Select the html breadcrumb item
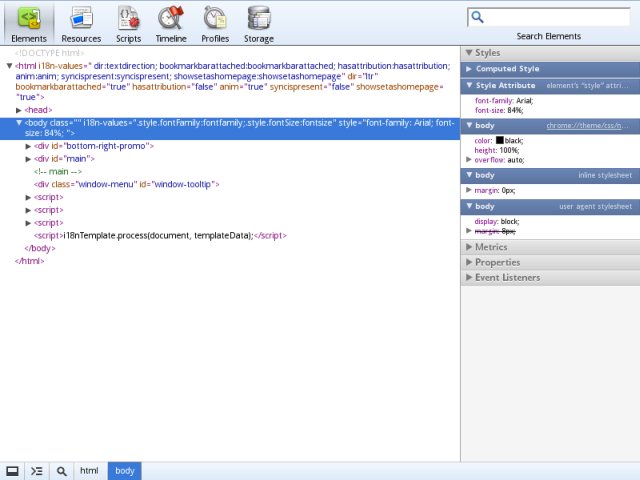This screenshot has height=480, width=640. [x=89, y=471]
